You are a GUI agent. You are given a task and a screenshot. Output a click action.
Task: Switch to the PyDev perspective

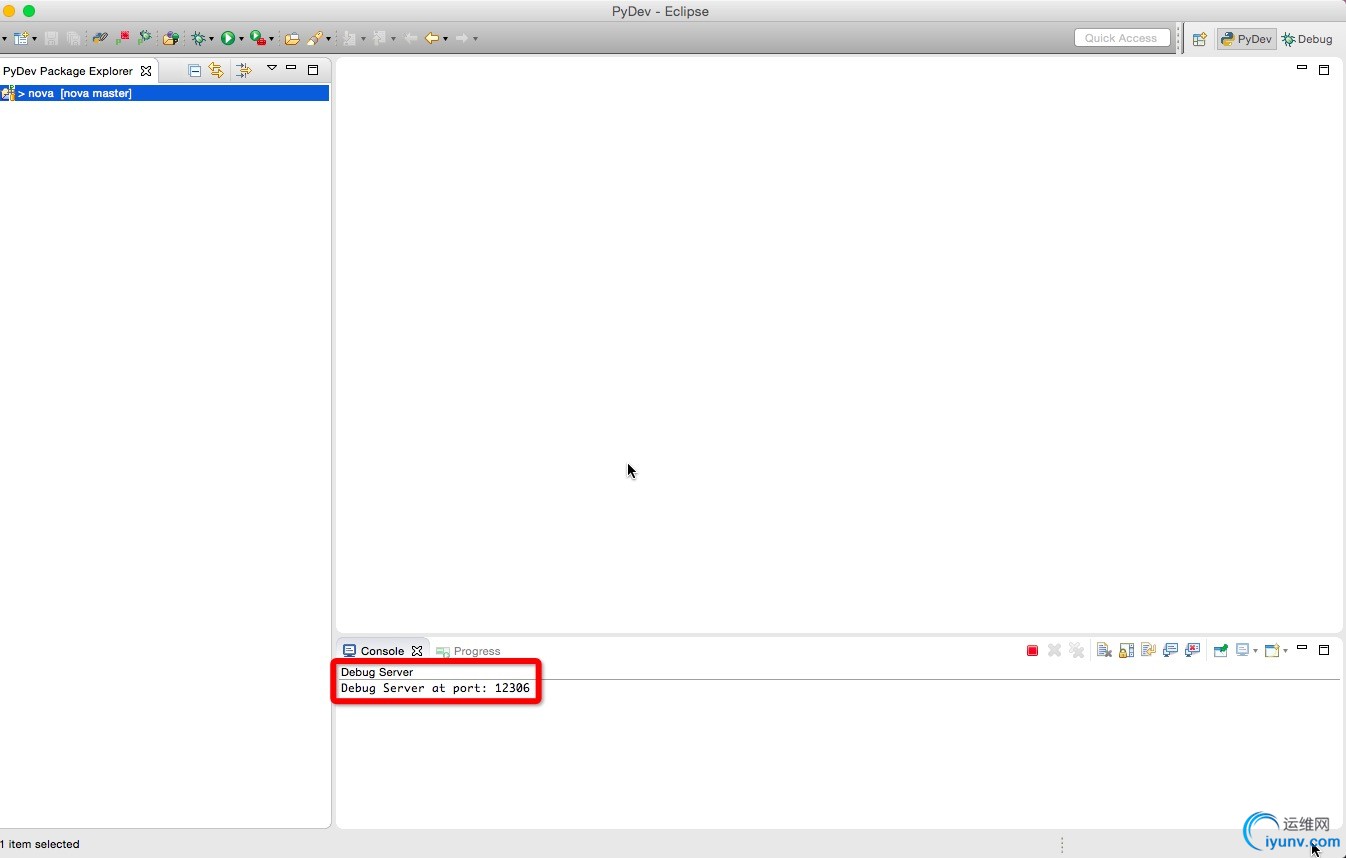(x=1246, y=39)
